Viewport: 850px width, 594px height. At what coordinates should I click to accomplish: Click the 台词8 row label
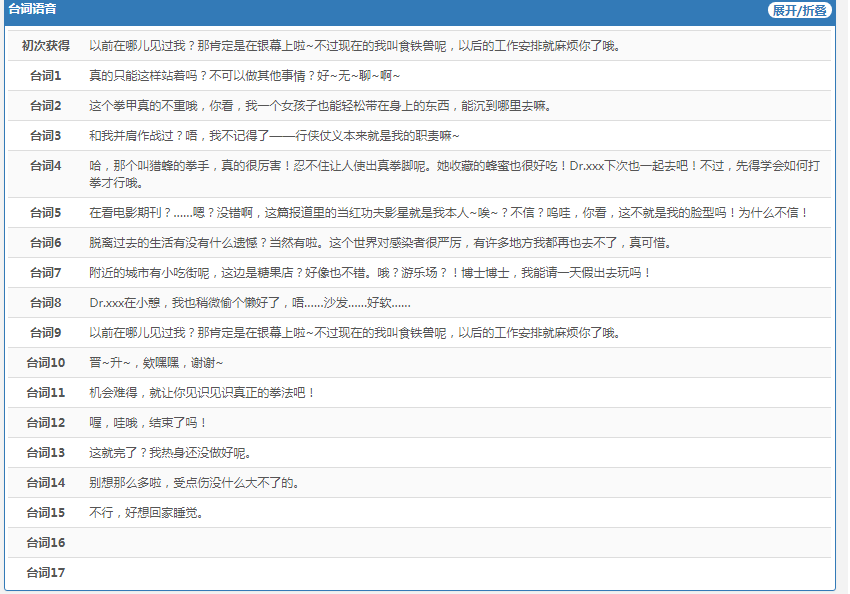tap(45, 303)
